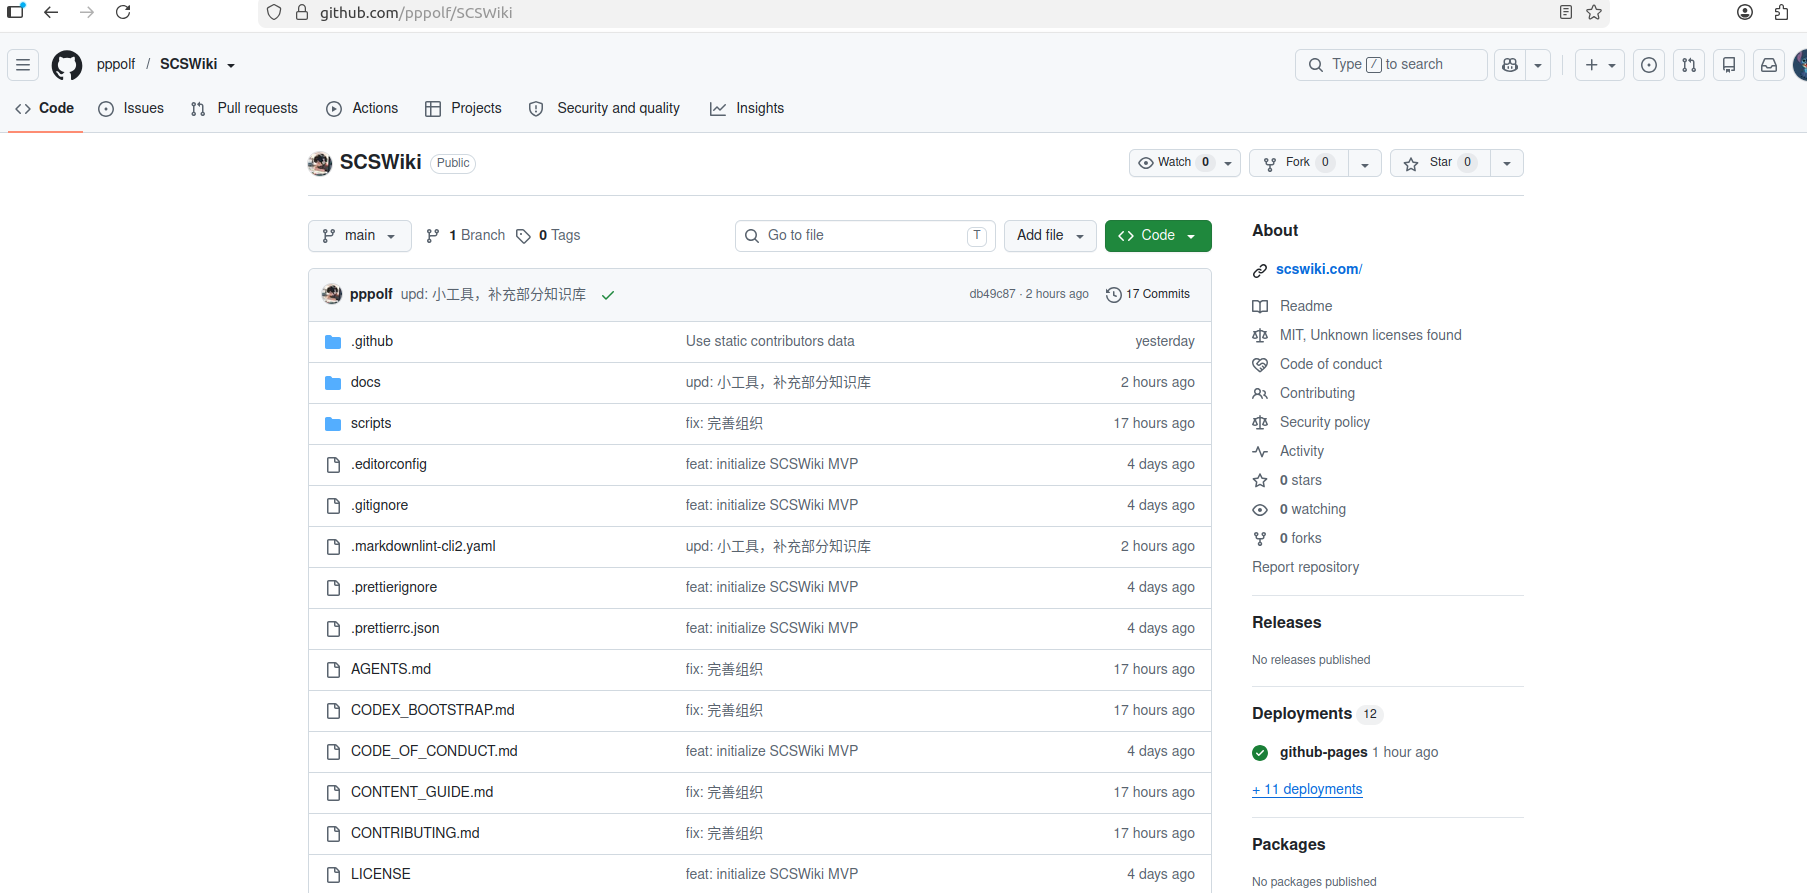
Task: Expand the Copilot options dropdown arrow
Action: coord(1538,65)
